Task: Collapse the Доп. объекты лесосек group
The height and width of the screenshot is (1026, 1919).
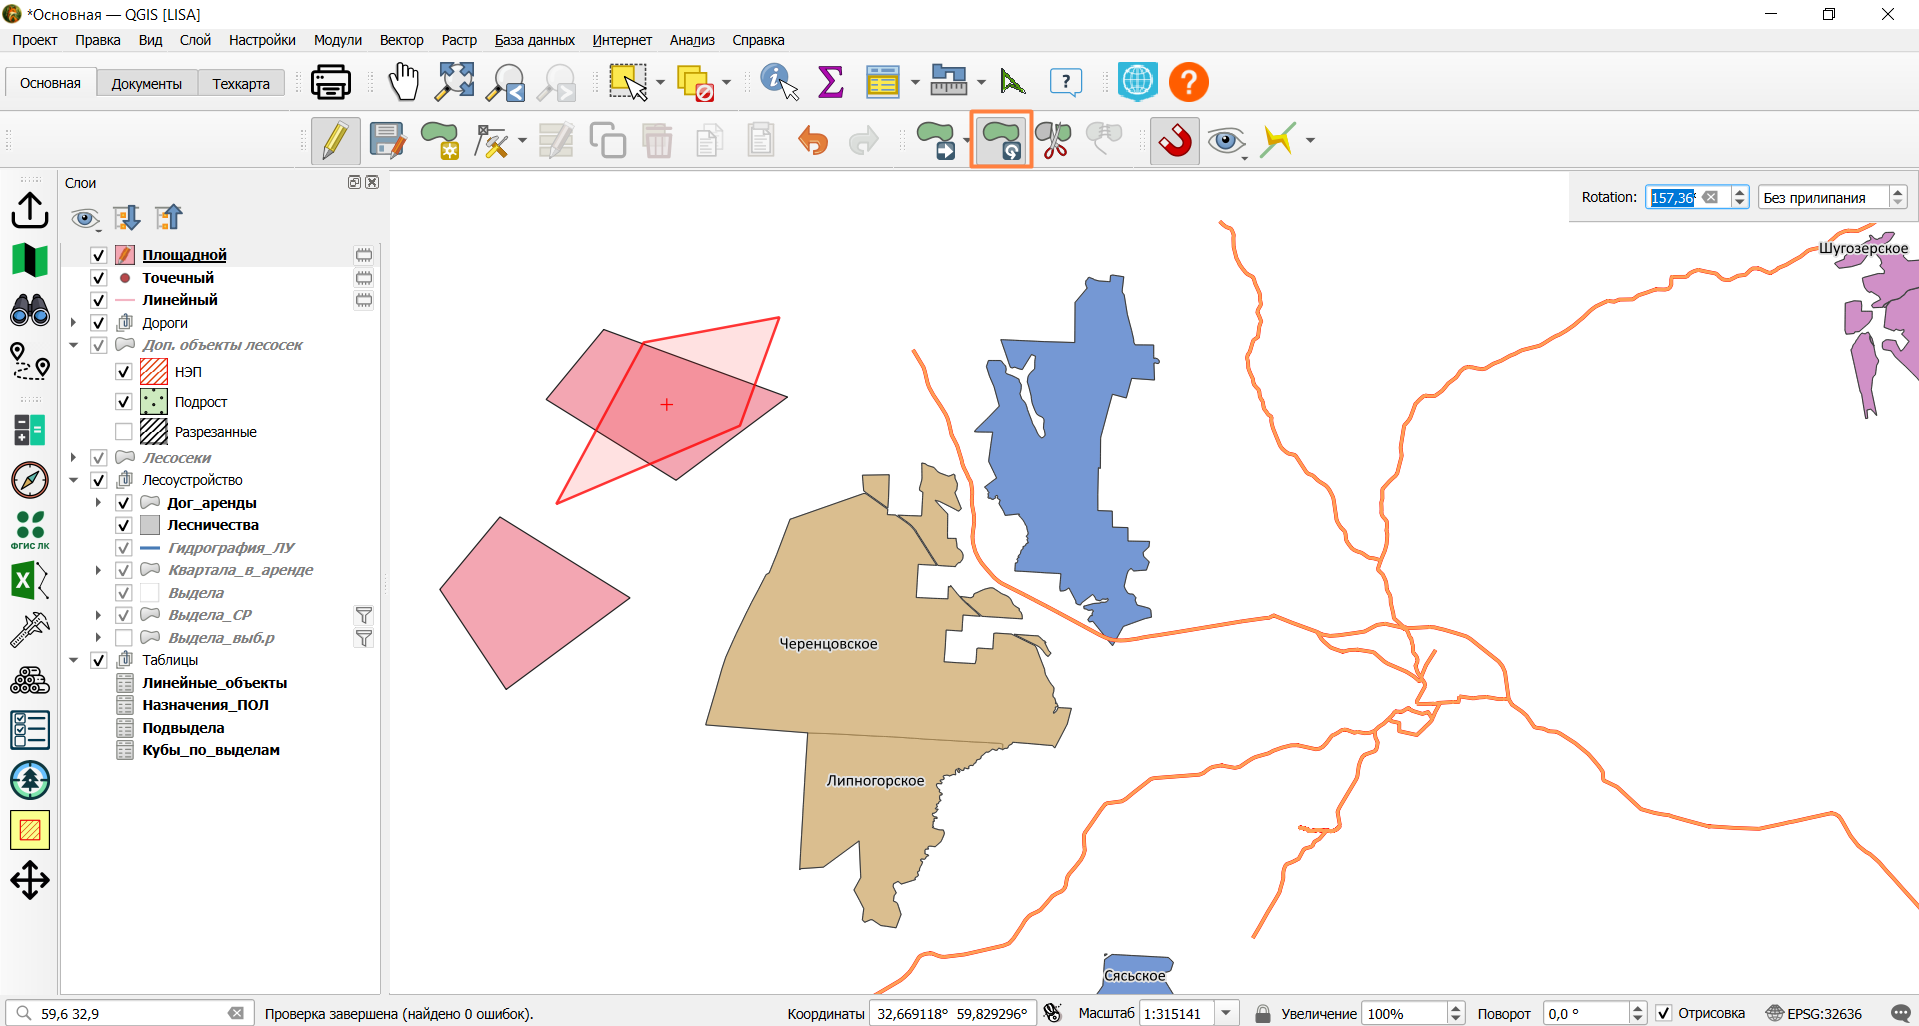Action: 73,345
